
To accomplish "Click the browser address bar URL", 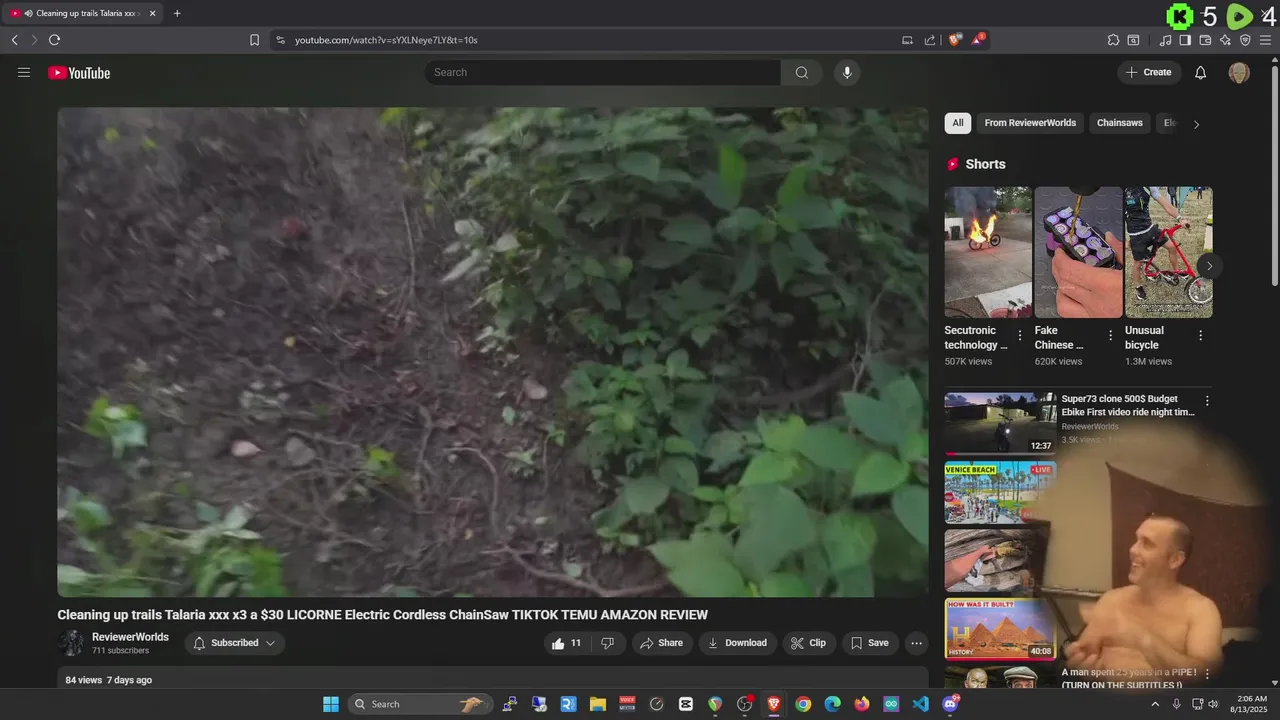I will pos(386,40).
